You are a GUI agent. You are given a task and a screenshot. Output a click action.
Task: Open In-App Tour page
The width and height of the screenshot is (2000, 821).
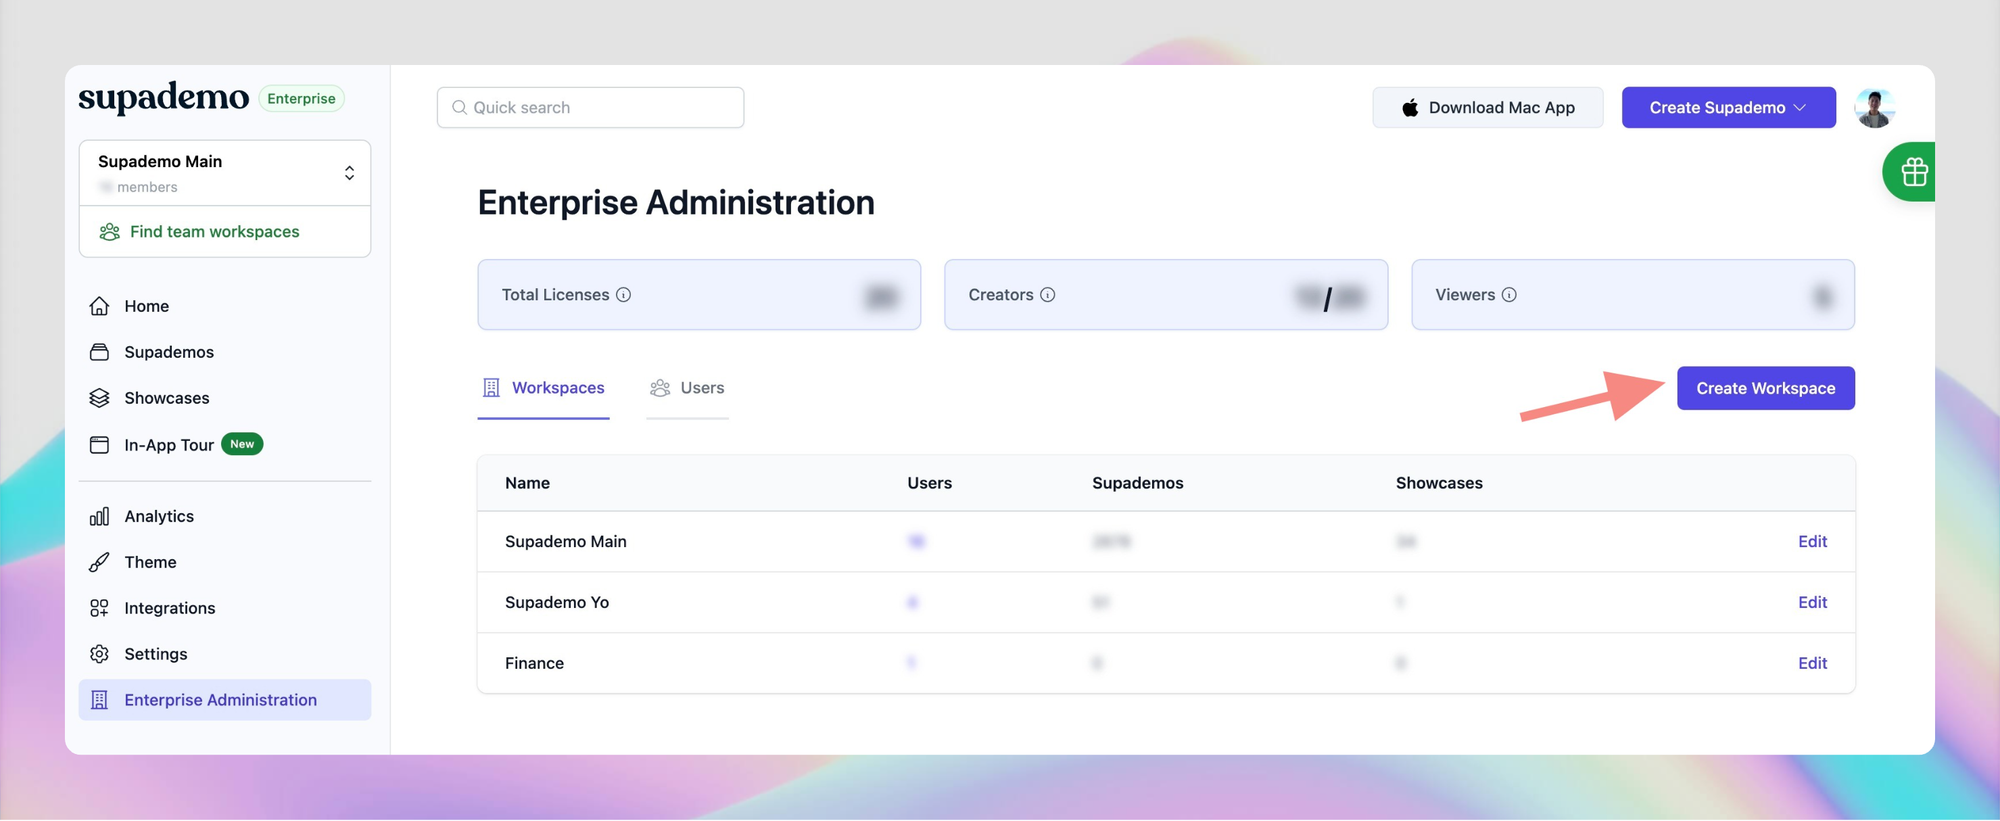tap(169, 445)
